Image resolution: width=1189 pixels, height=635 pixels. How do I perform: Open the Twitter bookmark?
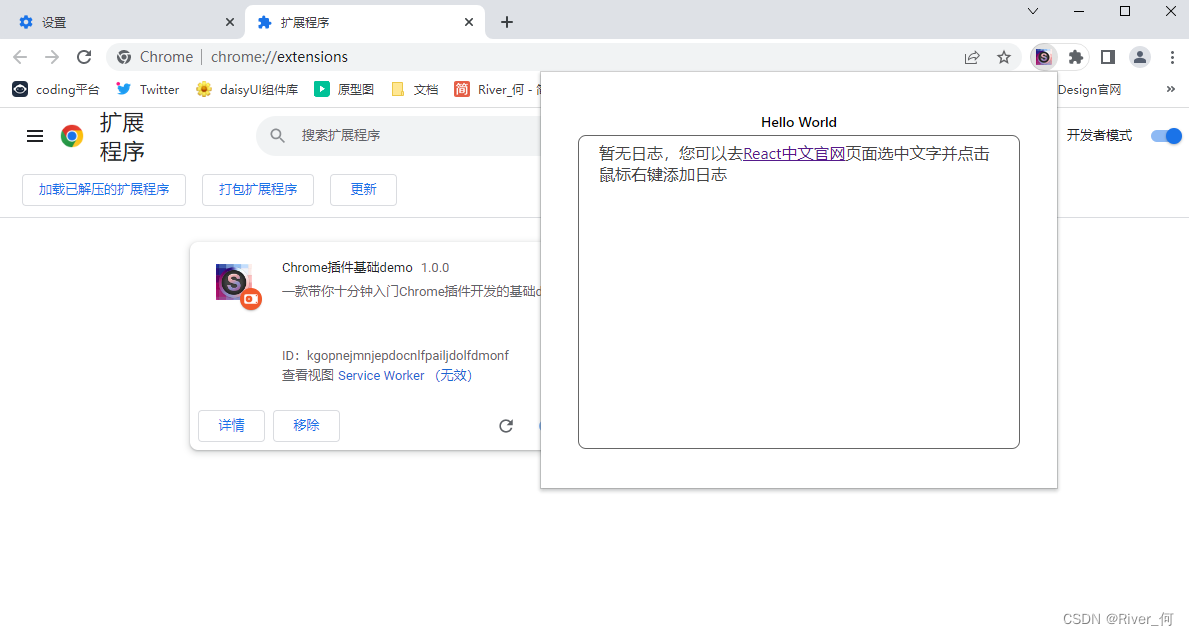coord(148,90)
